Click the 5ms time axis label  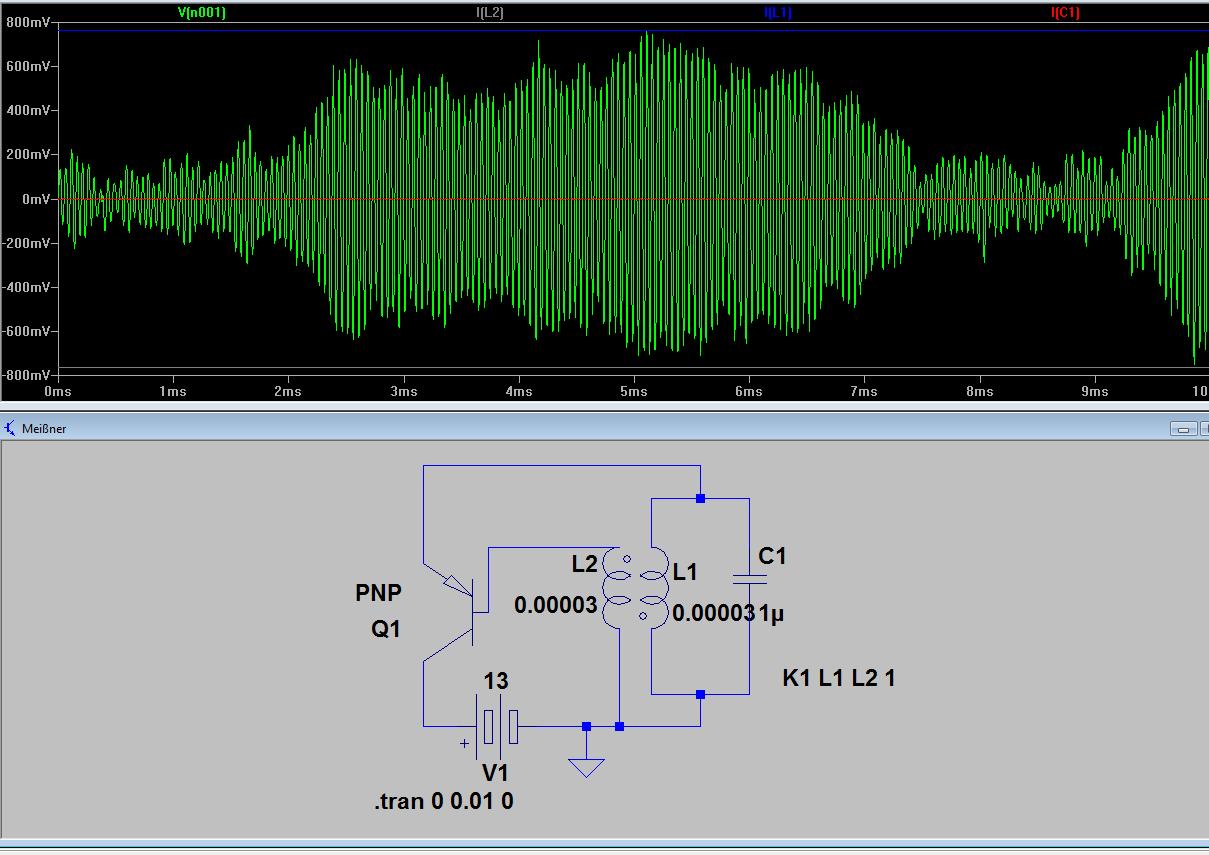point(634,391)
